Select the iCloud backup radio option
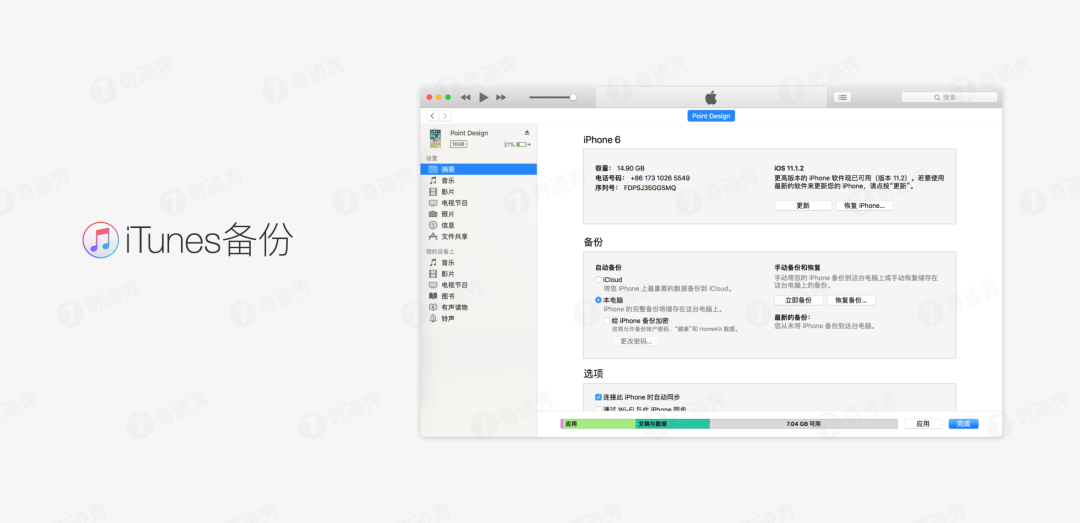The height and width of the screenshot is (523, 1080). 599,280
